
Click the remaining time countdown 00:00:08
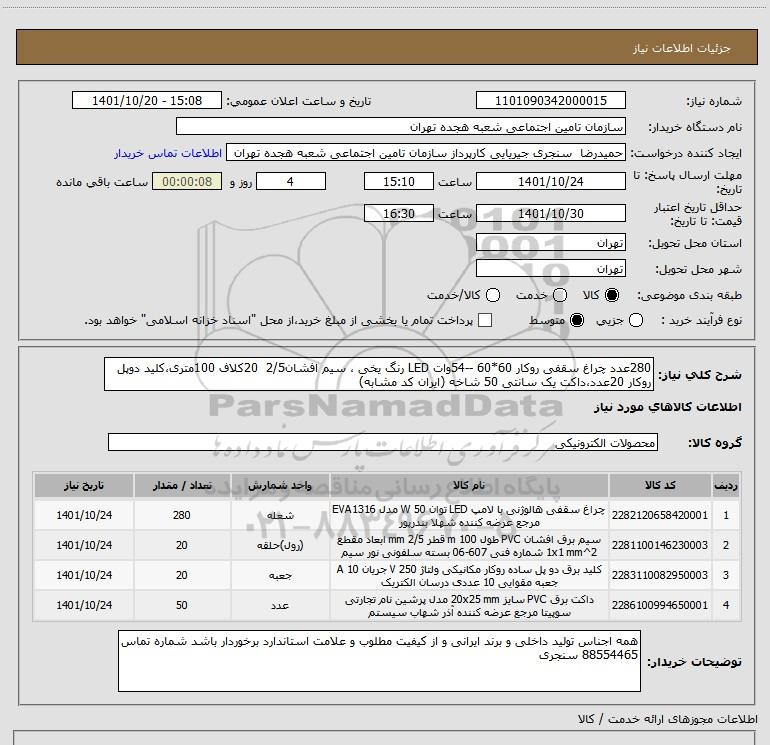[187, 181]
